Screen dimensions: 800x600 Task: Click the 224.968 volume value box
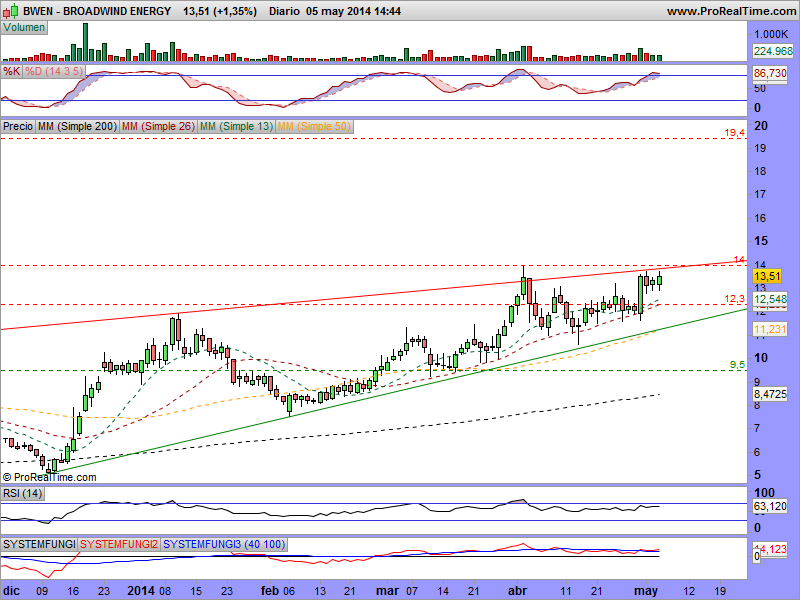[773, 51]
